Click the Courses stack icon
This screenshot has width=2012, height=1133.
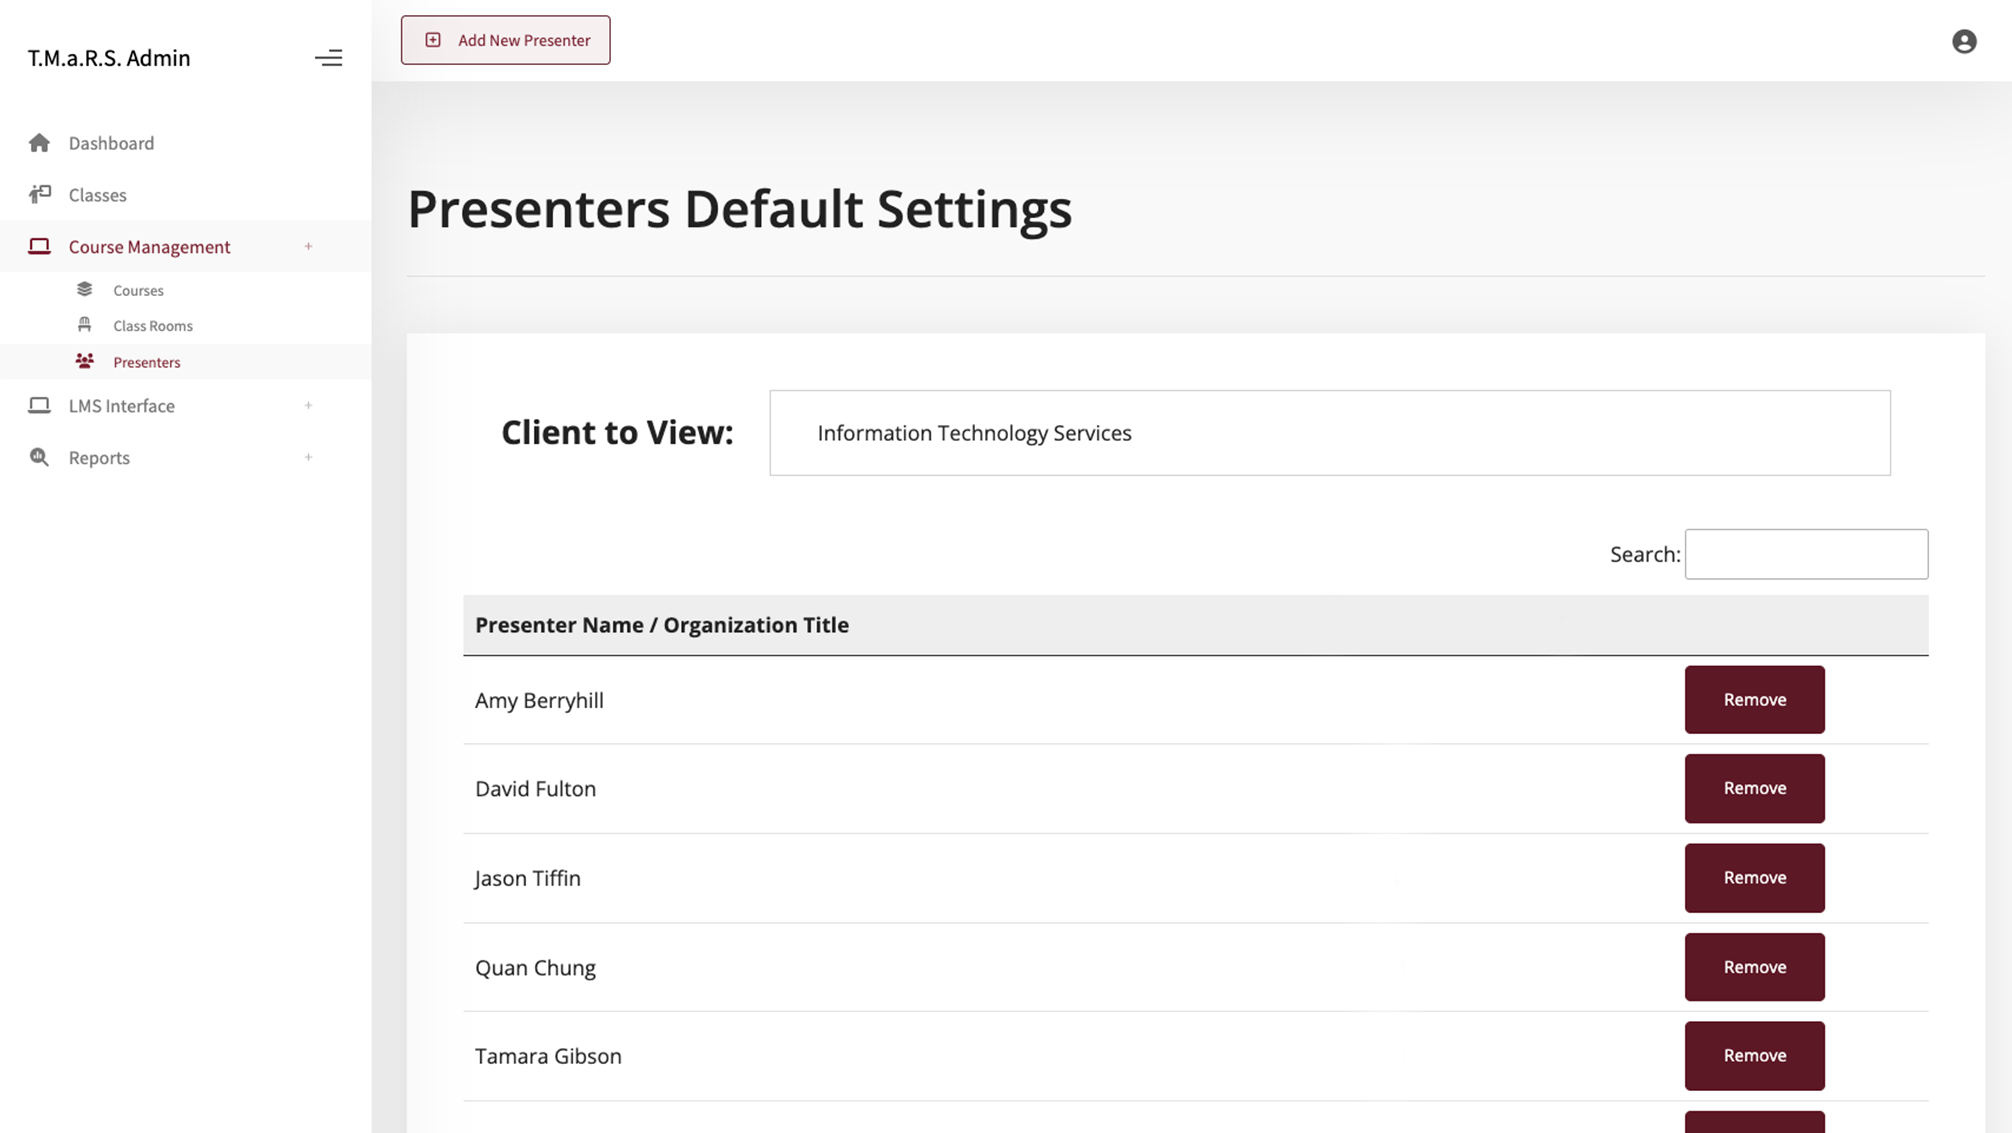(x=84, y=289)
